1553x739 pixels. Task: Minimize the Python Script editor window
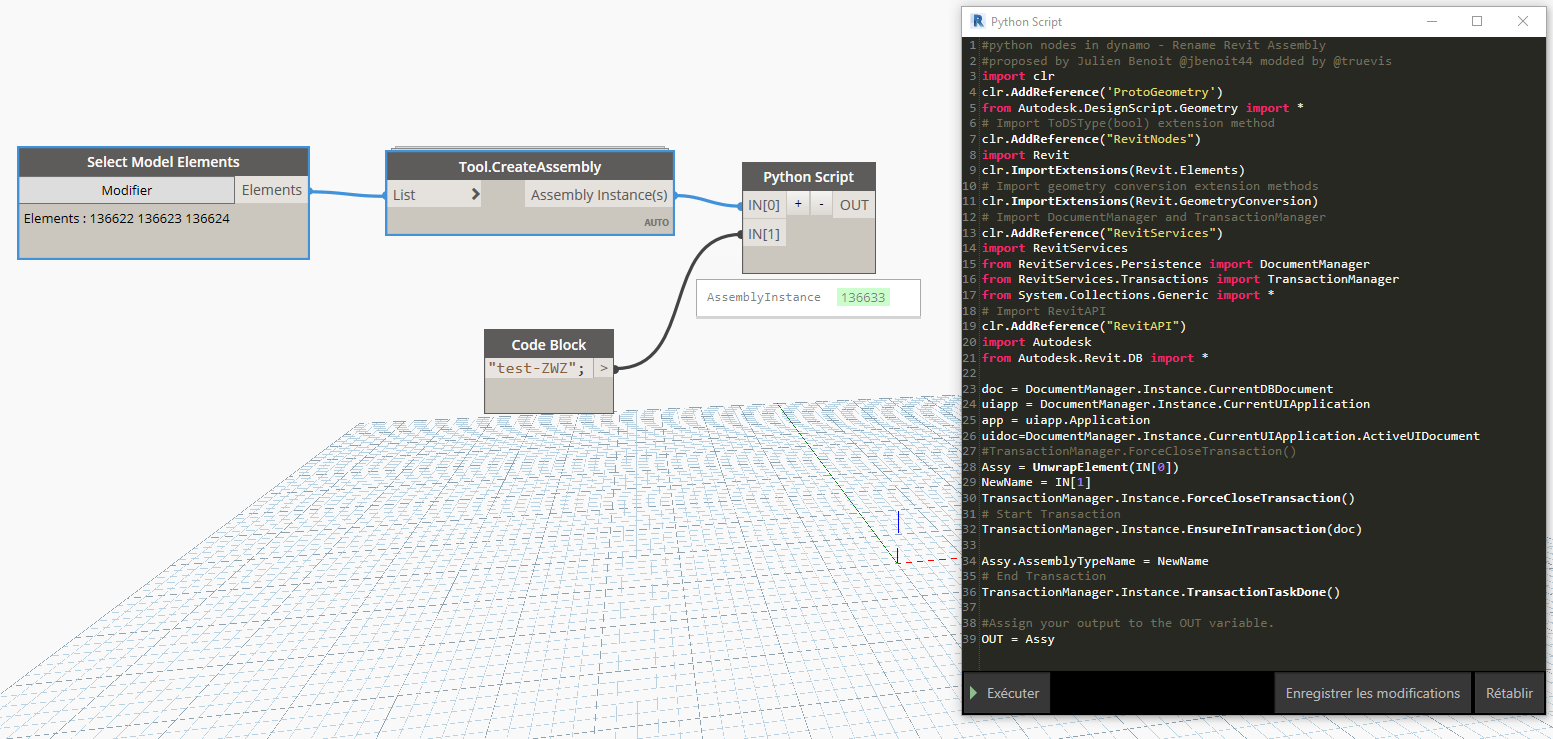pos(1431,21)
